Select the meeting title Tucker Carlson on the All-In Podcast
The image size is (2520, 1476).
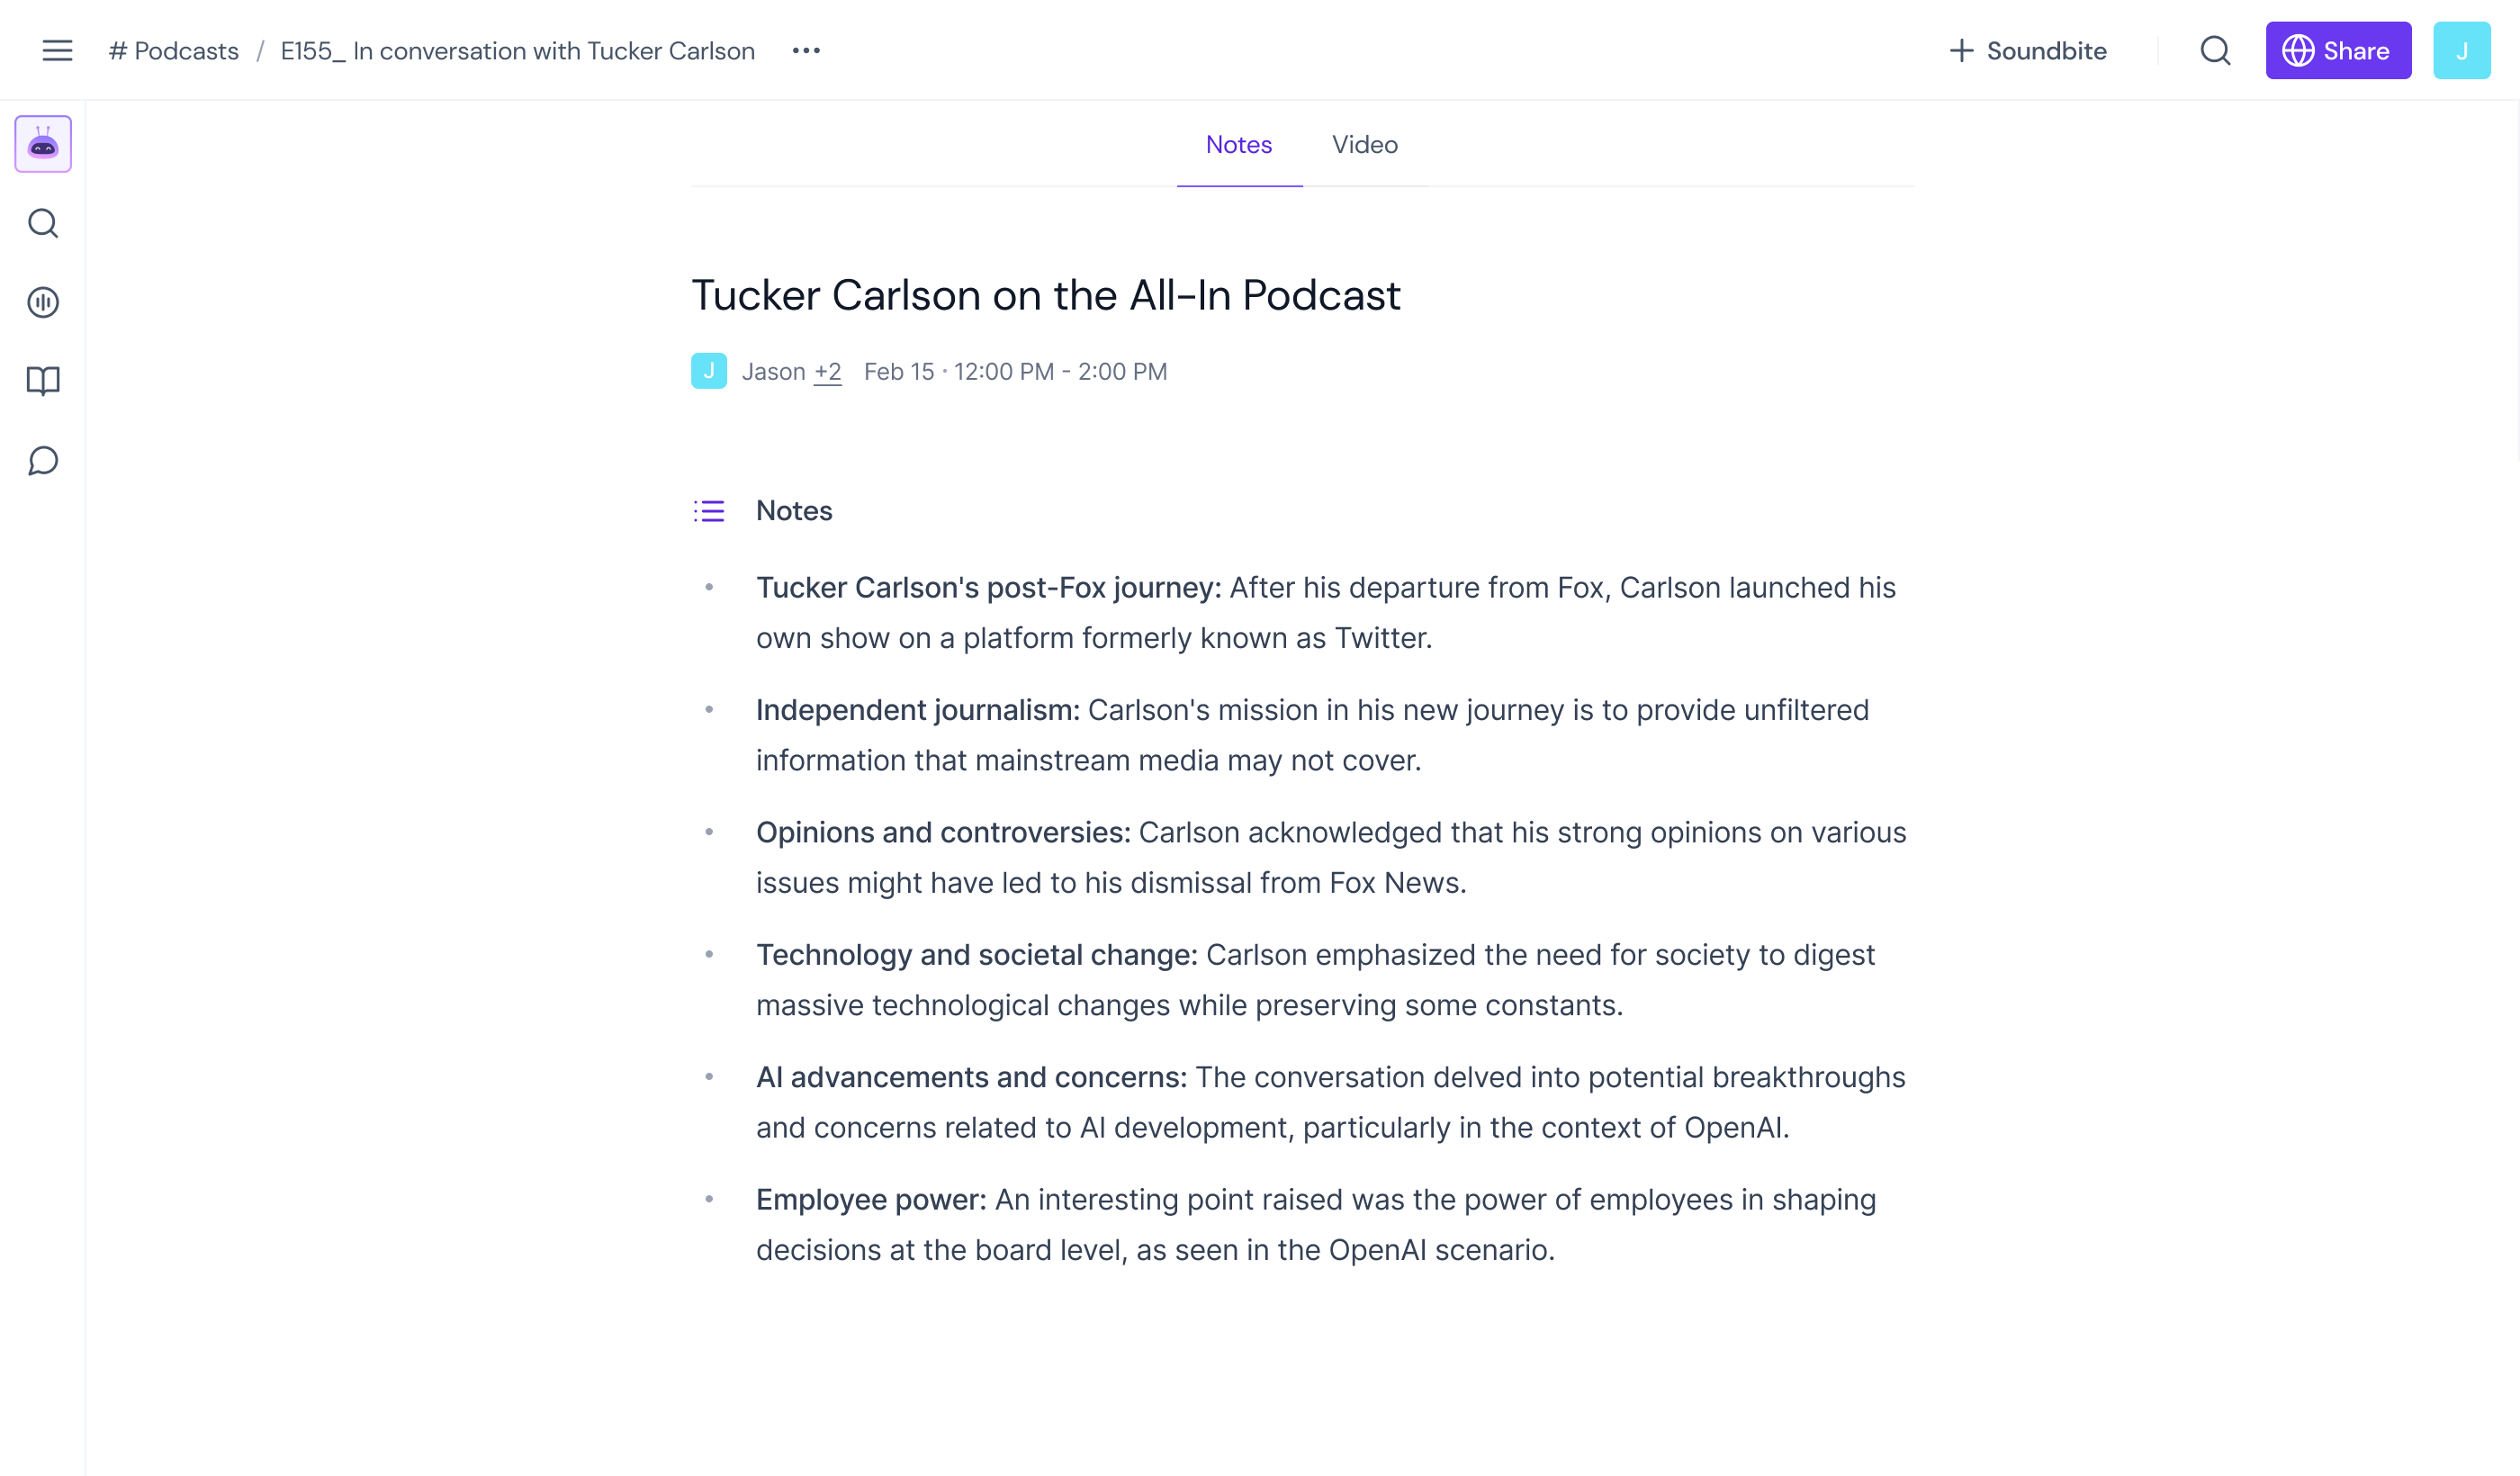tap(1046, 294)
